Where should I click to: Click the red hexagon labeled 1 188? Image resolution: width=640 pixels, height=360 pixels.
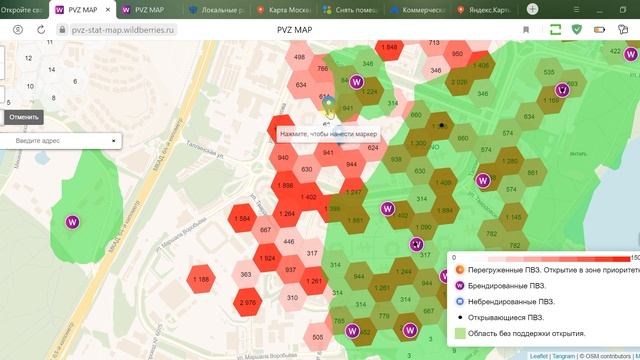[201, 279]
